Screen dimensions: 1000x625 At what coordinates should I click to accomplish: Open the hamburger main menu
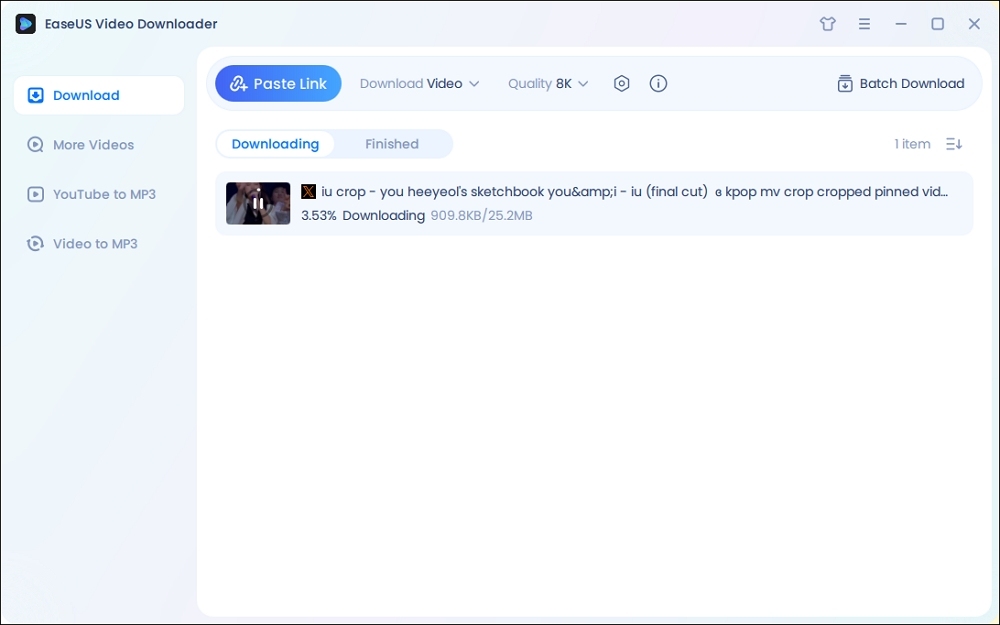pos(864,24)
